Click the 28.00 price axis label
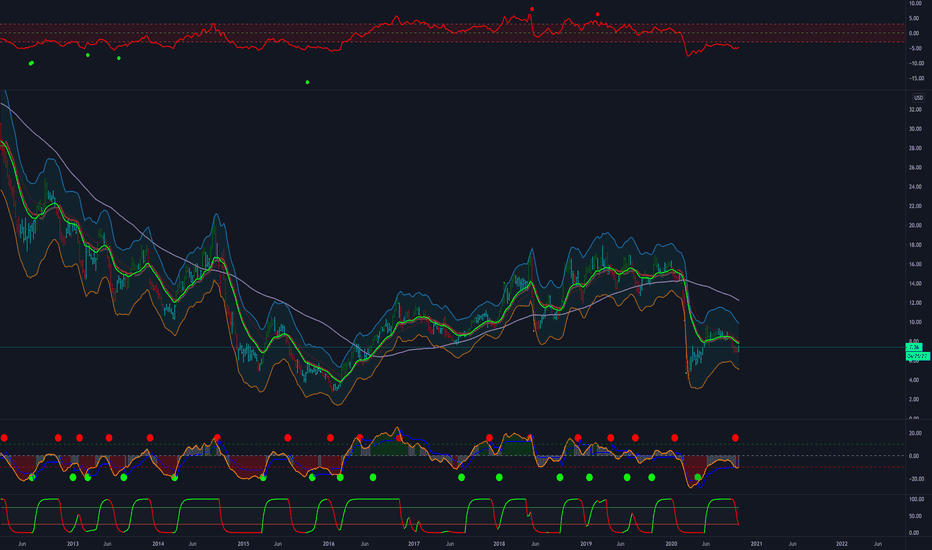932x550 pixels. point(915,148)
